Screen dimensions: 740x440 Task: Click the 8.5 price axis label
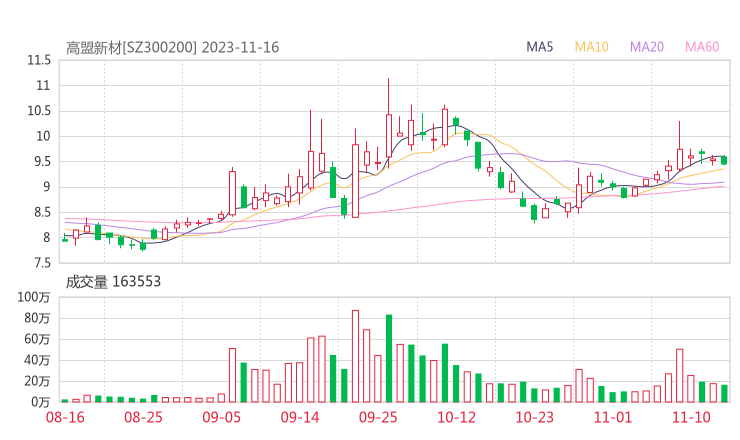point(41,212)
